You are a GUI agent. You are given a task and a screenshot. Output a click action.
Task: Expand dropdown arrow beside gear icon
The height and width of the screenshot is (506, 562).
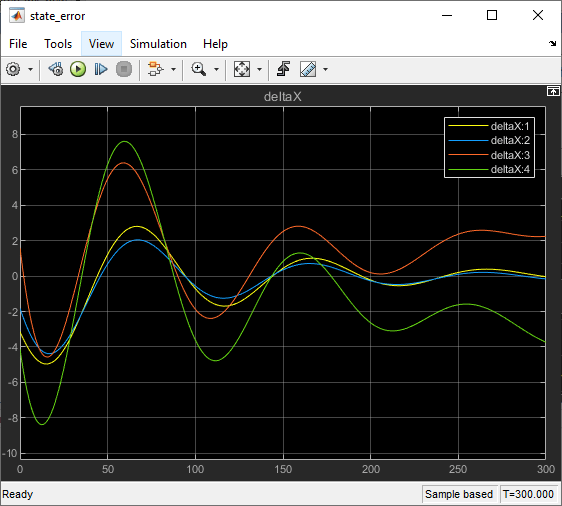pos(30,70)
